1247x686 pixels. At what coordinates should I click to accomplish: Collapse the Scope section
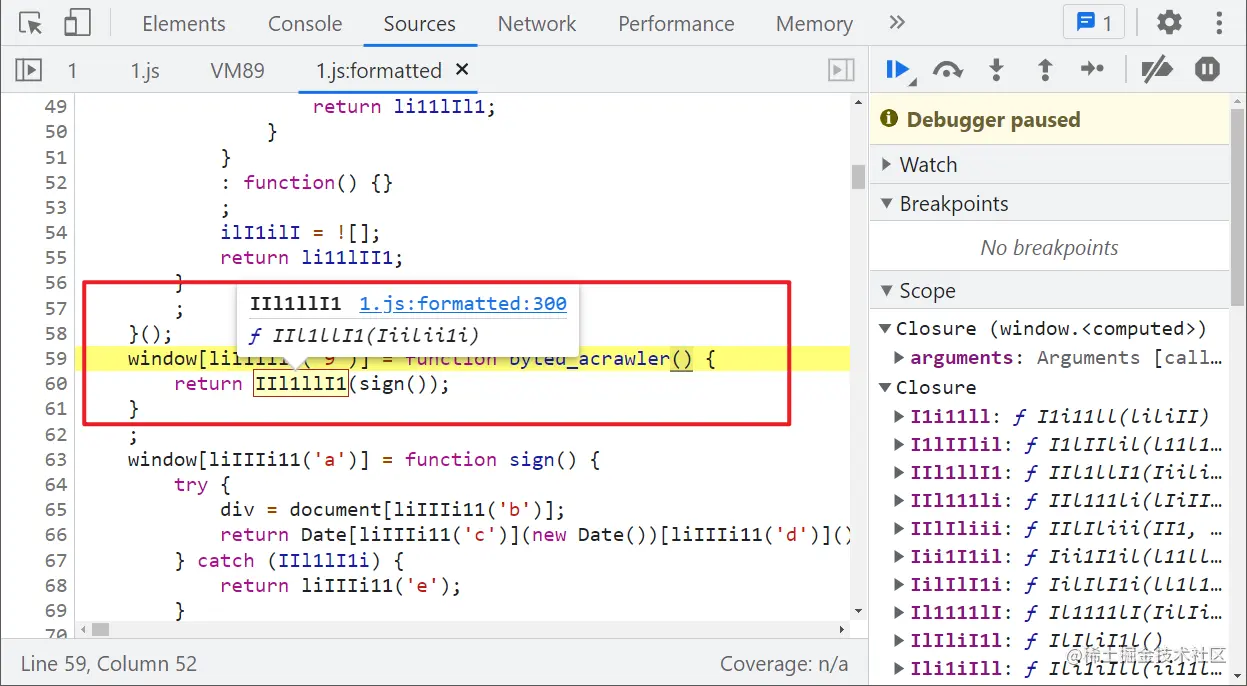point(1049,291)
